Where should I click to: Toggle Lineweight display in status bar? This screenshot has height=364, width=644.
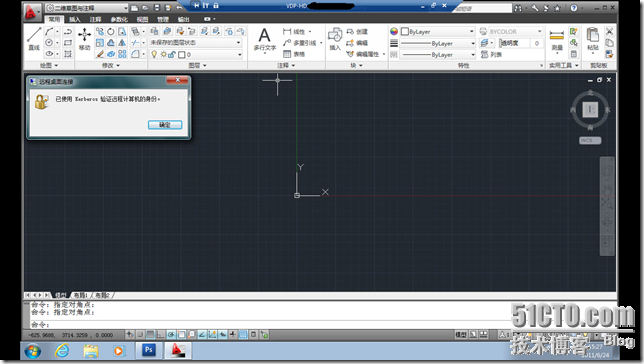click(x=233, y=334)
